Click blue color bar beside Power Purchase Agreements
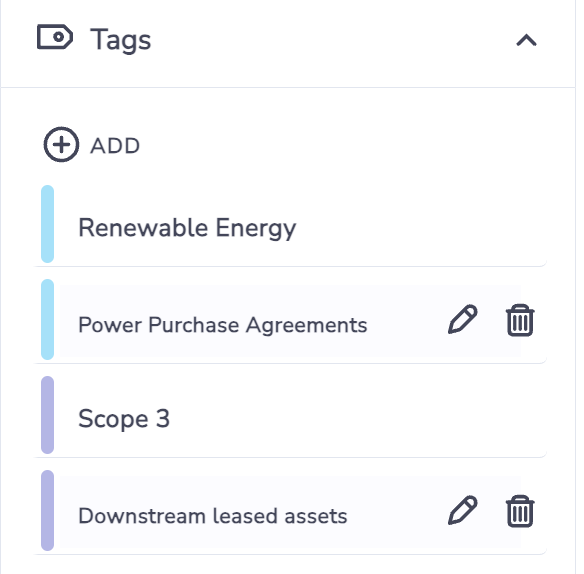Screen dimensions: 584x574 (47, 320)
